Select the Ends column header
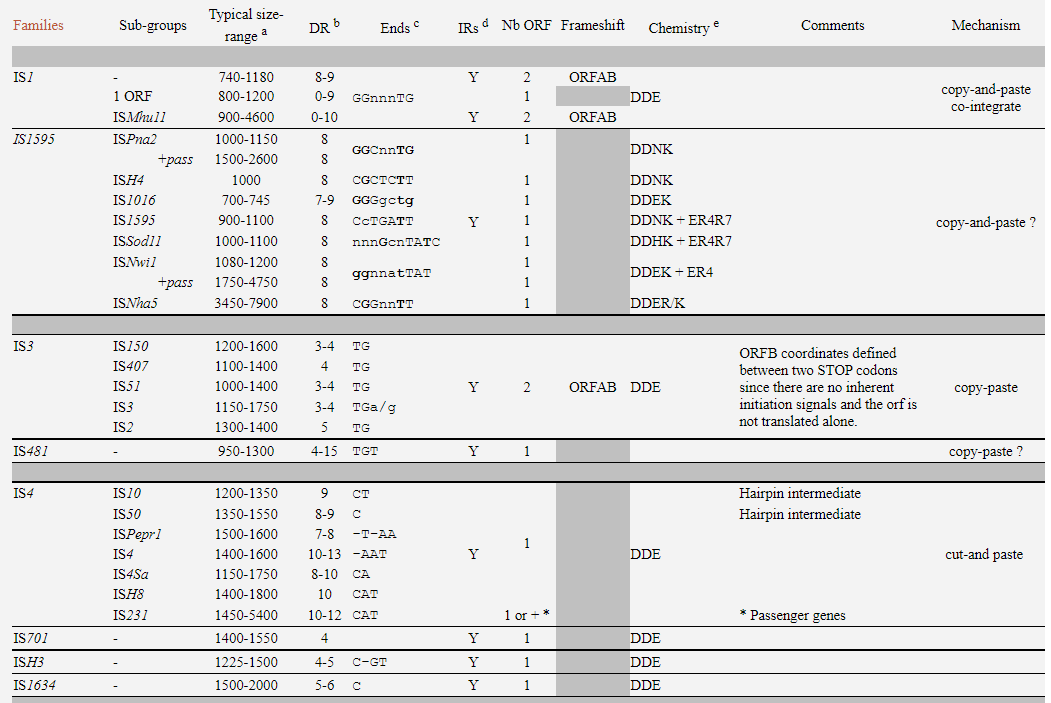The height and width of the screenshot is (703, 1051). pos(399,28)
